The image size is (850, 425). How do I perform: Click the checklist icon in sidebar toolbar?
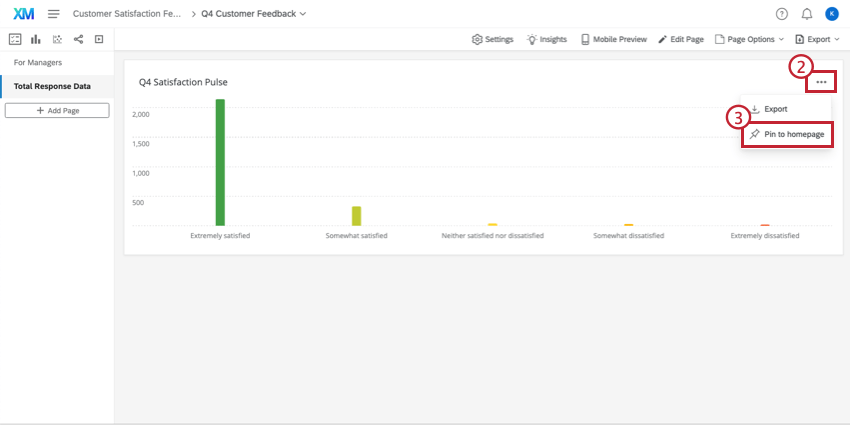click(15, 40)
